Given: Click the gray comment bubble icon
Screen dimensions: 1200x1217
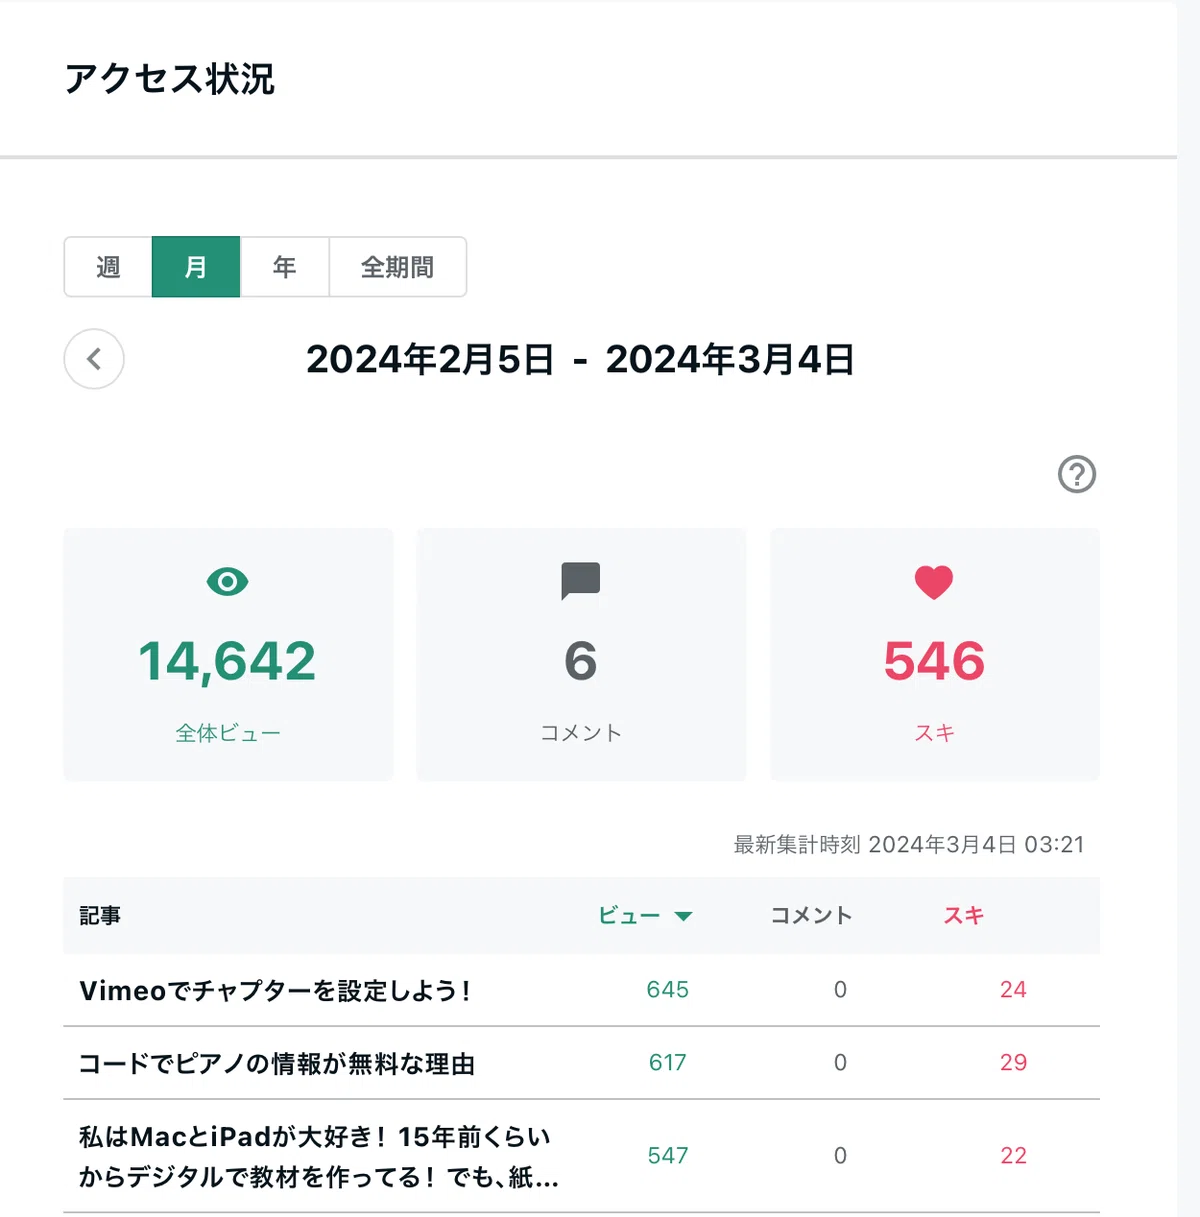Looking at the screenshot, I should pyautogui.click(x=580, y=581).
